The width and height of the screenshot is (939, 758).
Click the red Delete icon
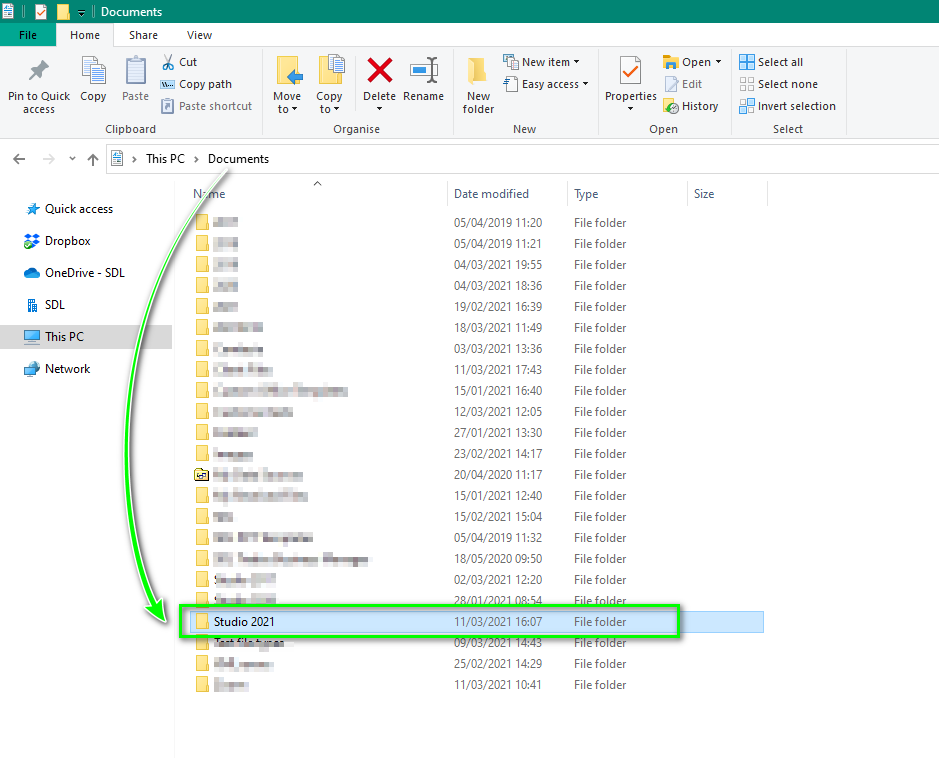(379, 72)
